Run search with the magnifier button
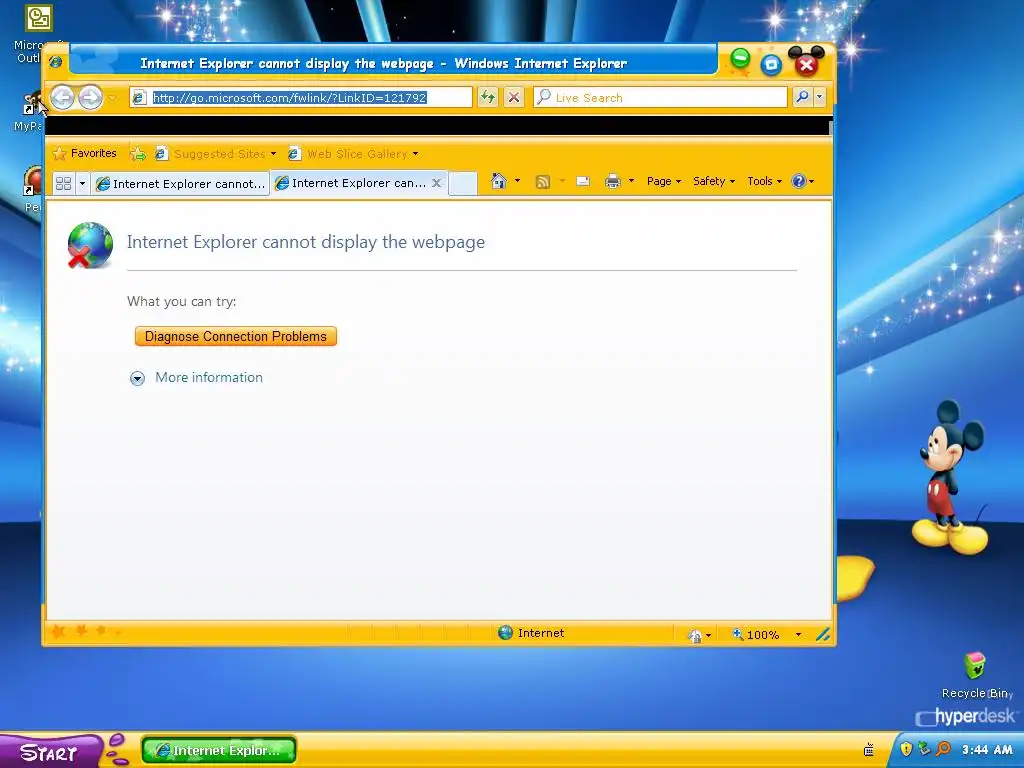The height and width of the screenshot is (768, 1024). click(802, 97)
